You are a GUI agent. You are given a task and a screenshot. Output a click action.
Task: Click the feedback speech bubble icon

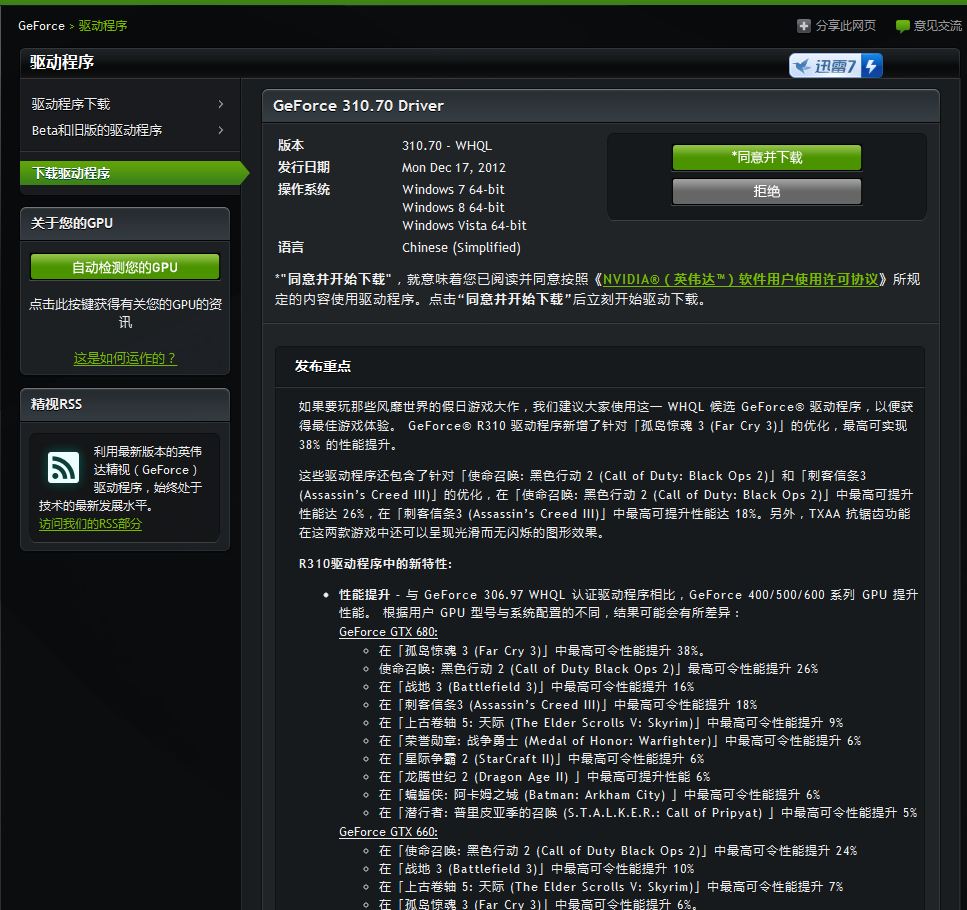tap(902, 27)
